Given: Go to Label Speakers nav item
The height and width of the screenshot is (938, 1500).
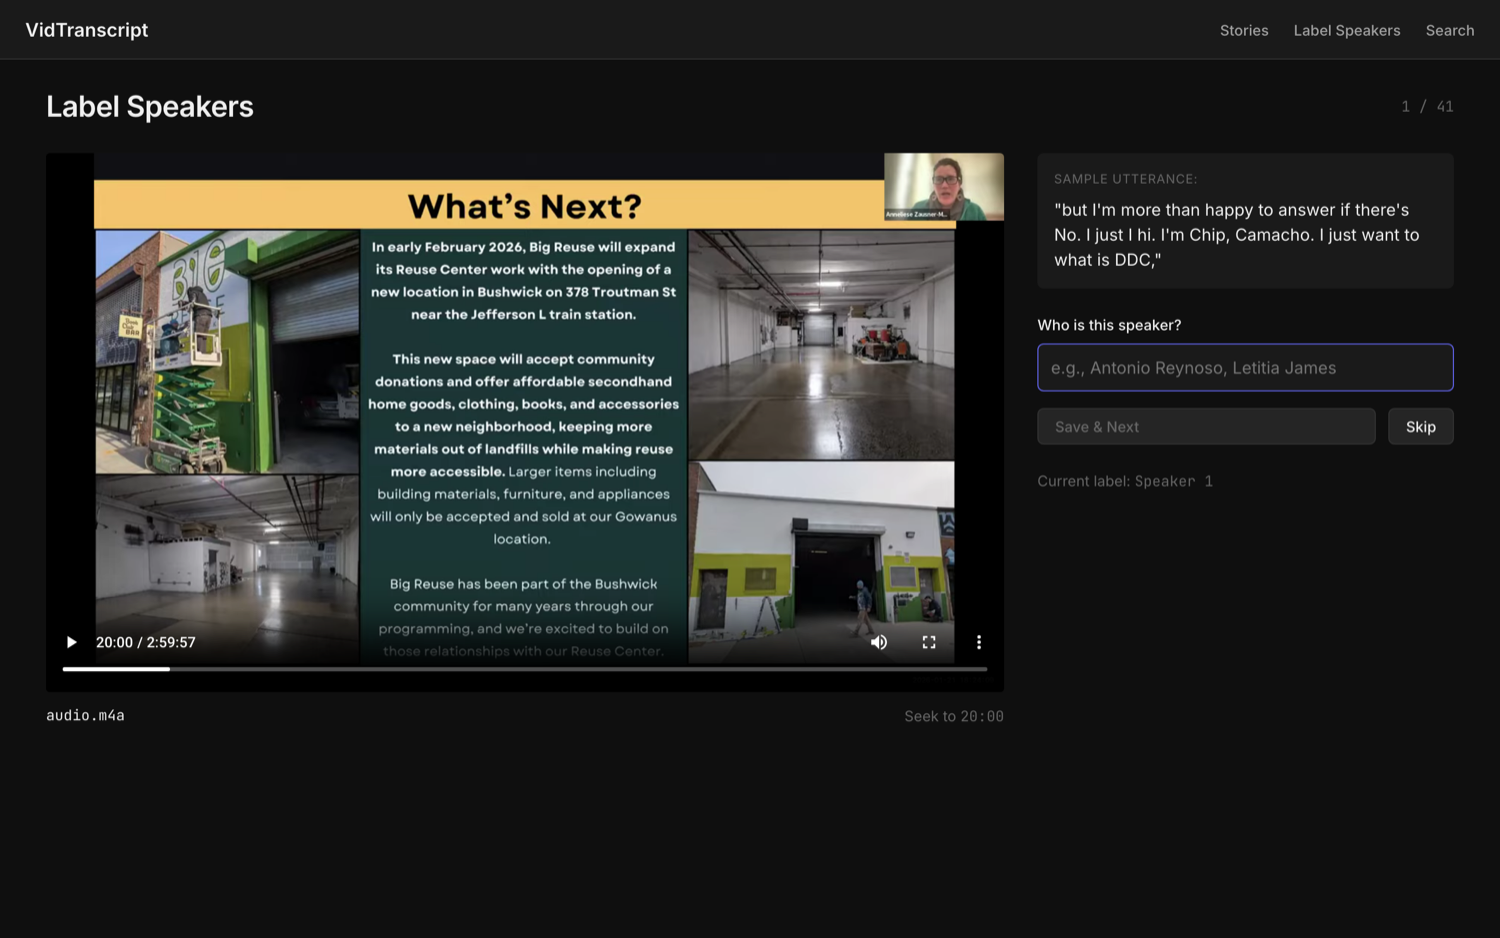Looking at the screenshot, I should [x=1347, y=30].
